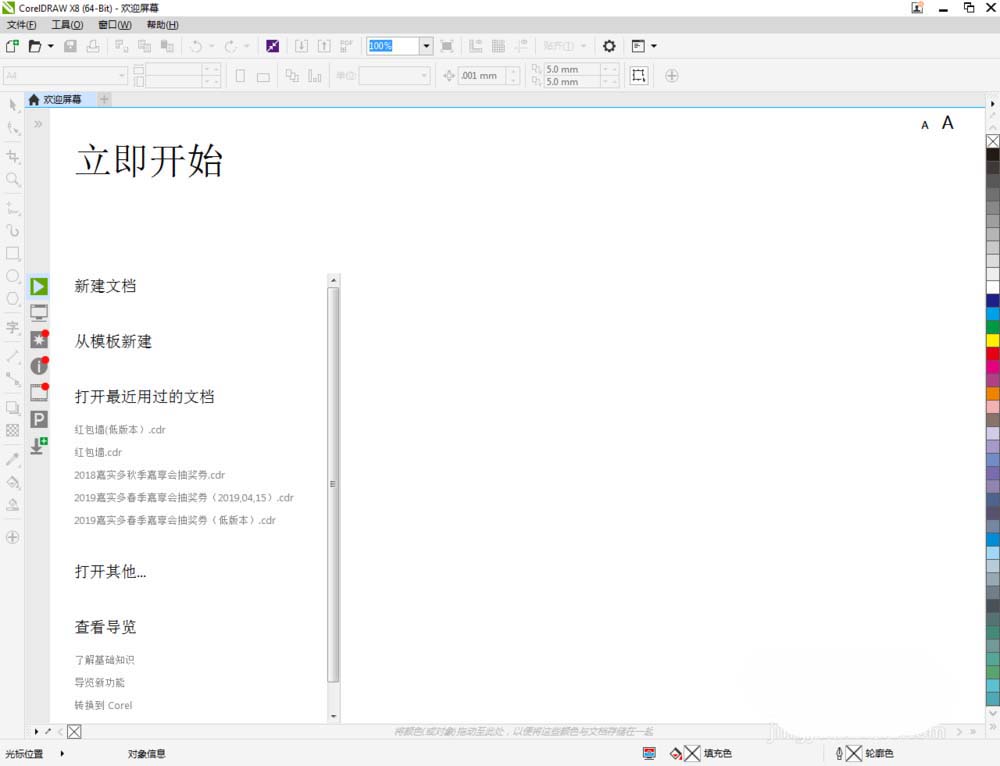
Task: Expand the welcome sidebar double chevron
Action: pyautogui.click(x=38, y=124)
